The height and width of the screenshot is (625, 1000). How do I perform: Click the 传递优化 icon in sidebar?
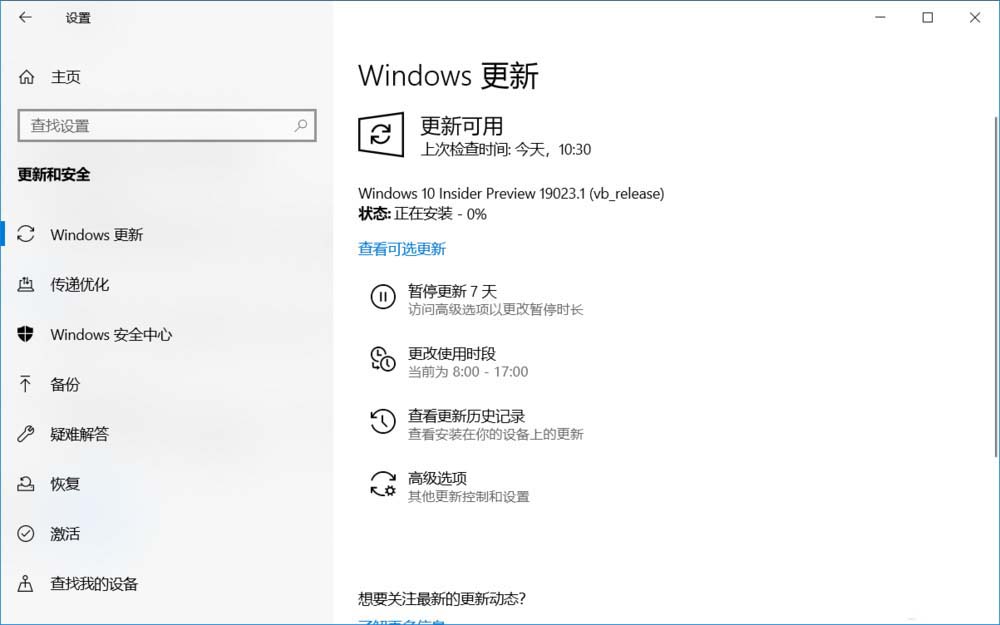26,284
